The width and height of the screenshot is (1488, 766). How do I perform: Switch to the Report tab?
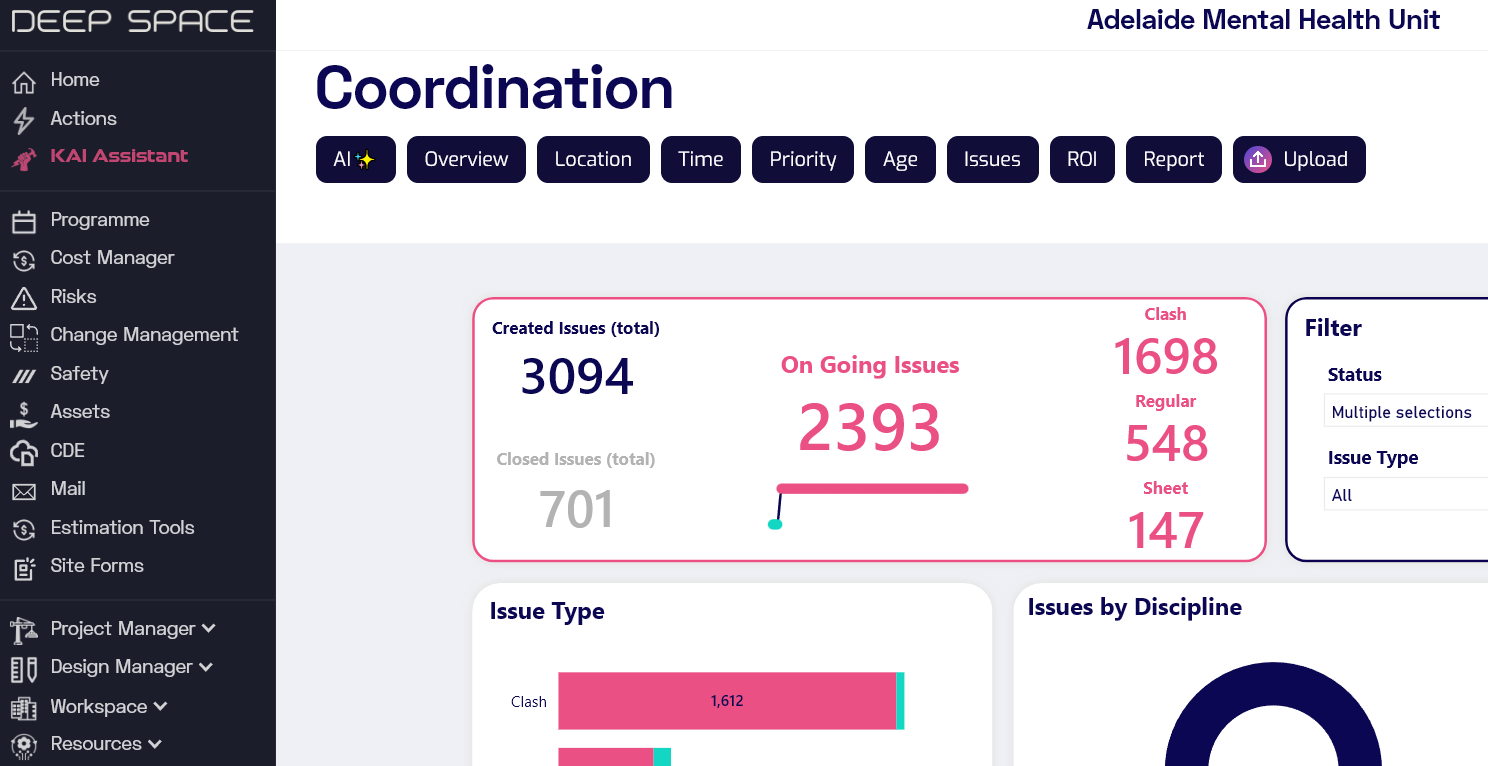[1174, 159]
